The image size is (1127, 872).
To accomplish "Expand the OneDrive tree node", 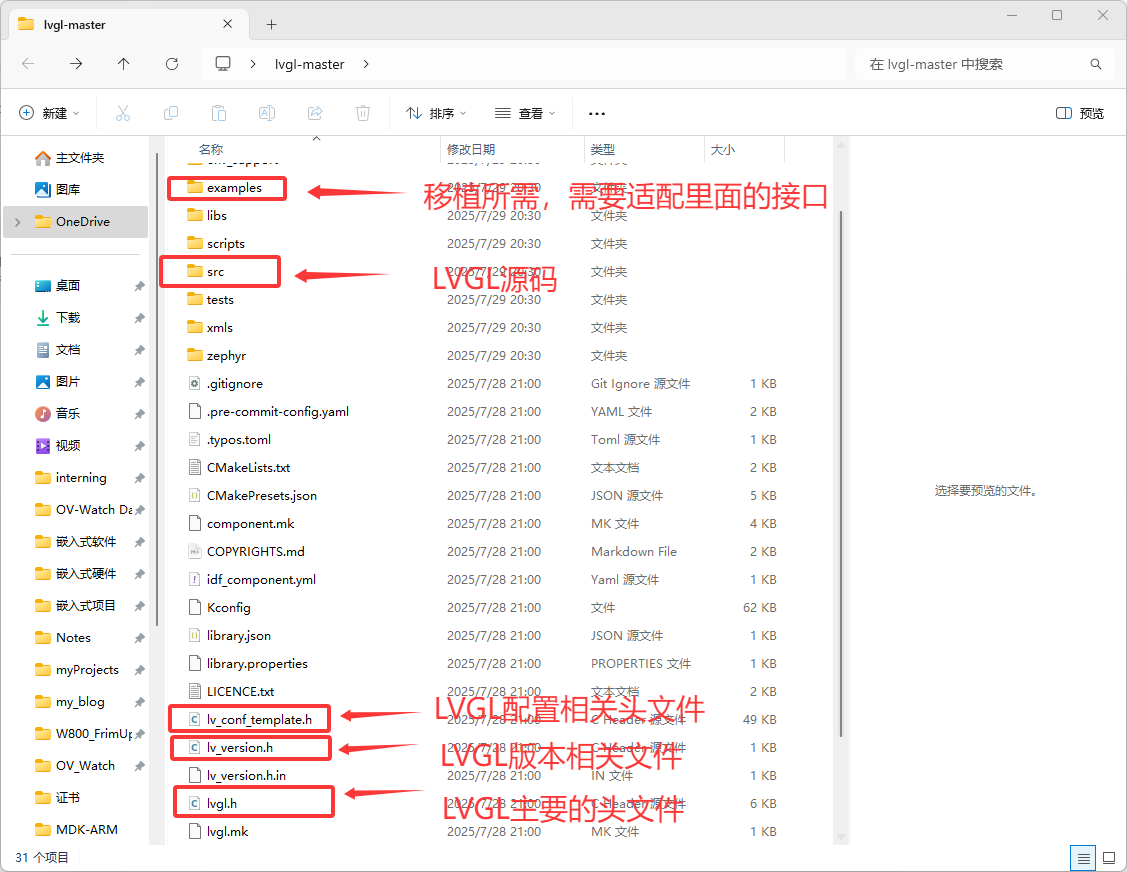I will coord(17,222).
